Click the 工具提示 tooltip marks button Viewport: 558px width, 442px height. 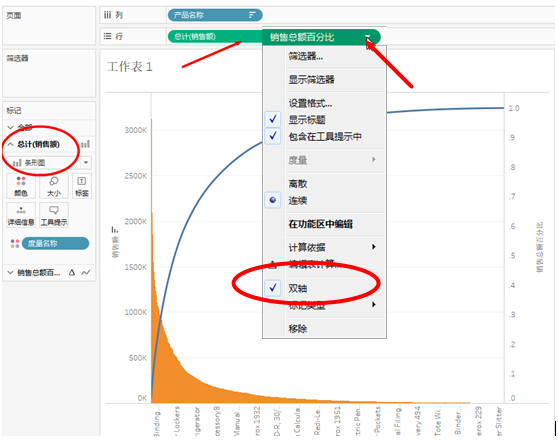(x=54, y=215)
